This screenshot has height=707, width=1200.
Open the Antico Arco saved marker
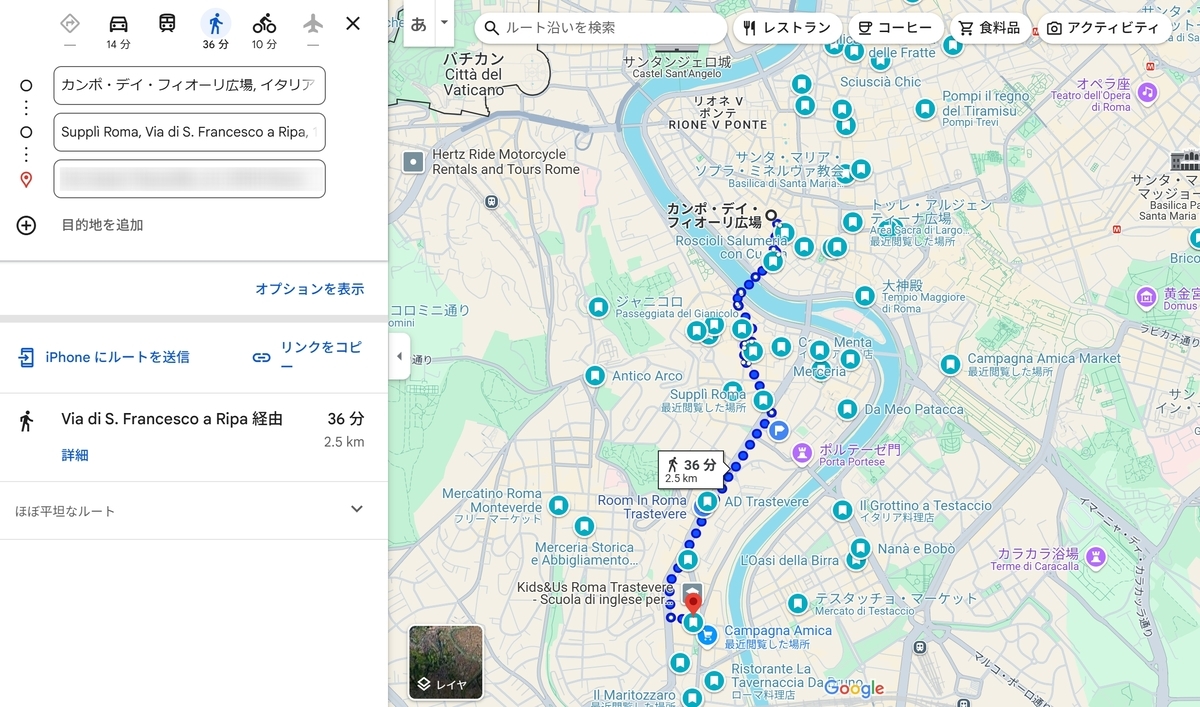[x=595, y=376]
